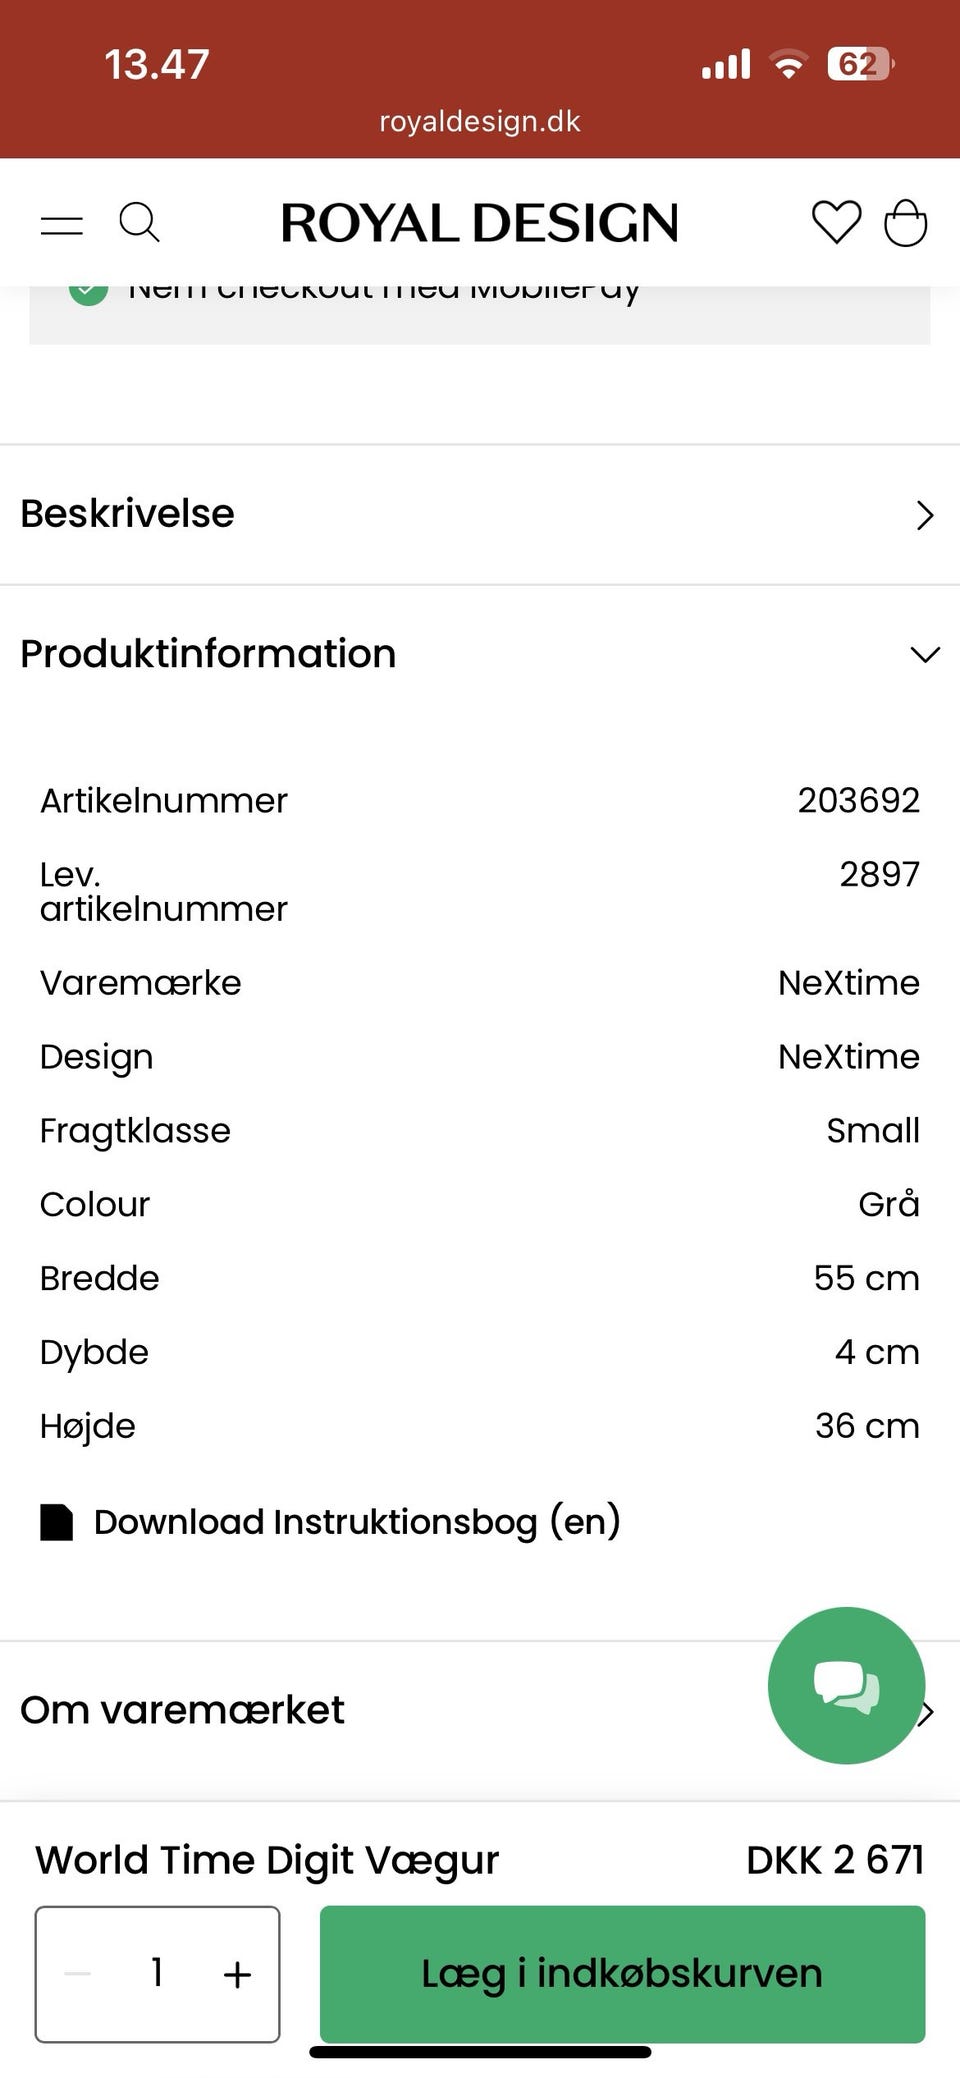Tap the search magnifier icon
960x2078 pixels.
pos(139,222)
